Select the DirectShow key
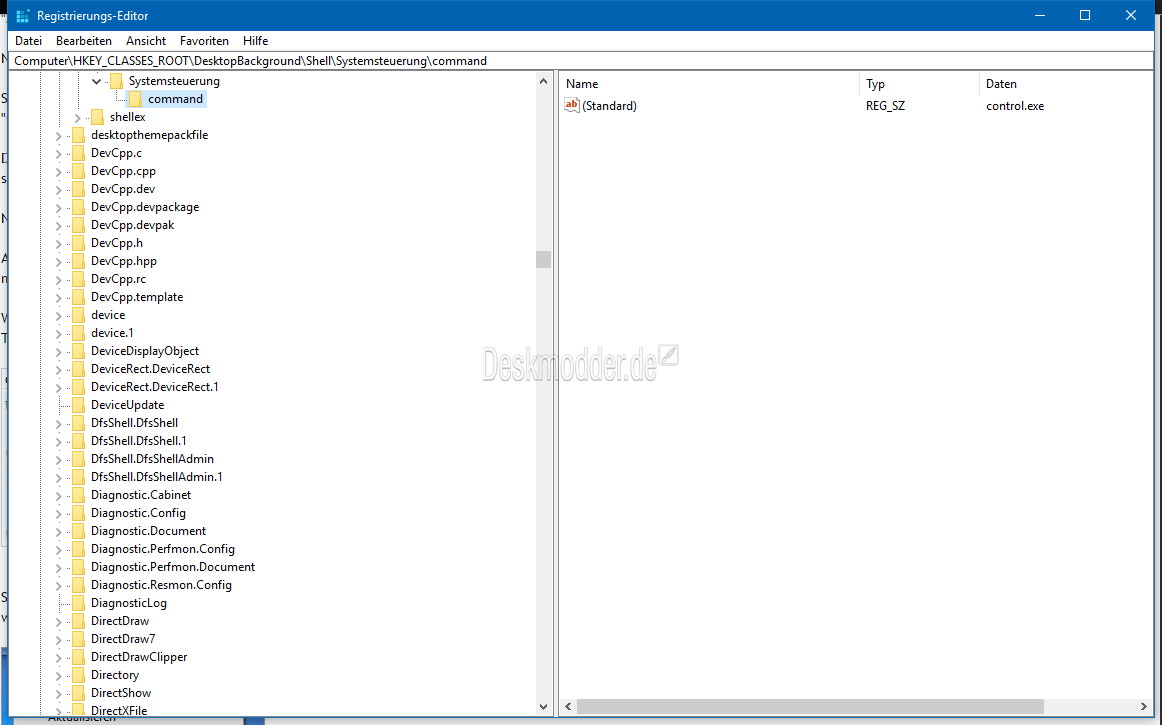1162x725 pixels. 121,693
